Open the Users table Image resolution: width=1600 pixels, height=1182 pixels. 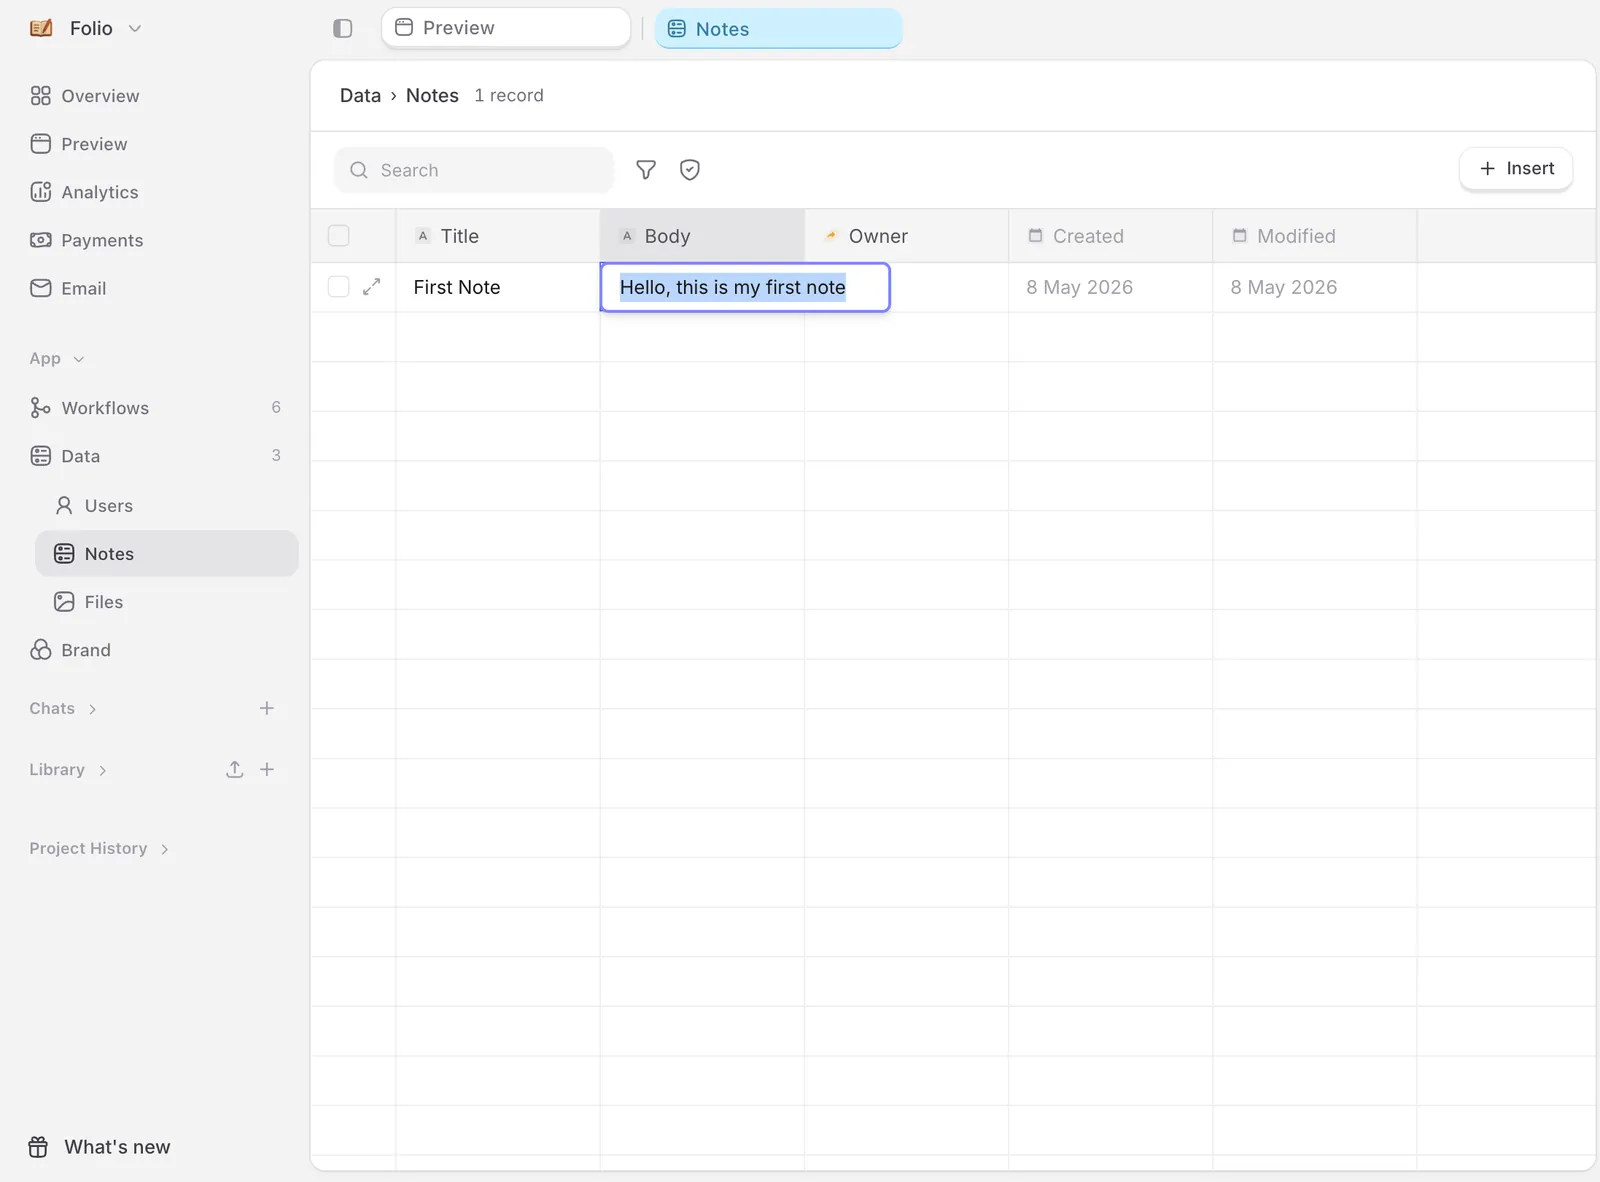[109, 506]
